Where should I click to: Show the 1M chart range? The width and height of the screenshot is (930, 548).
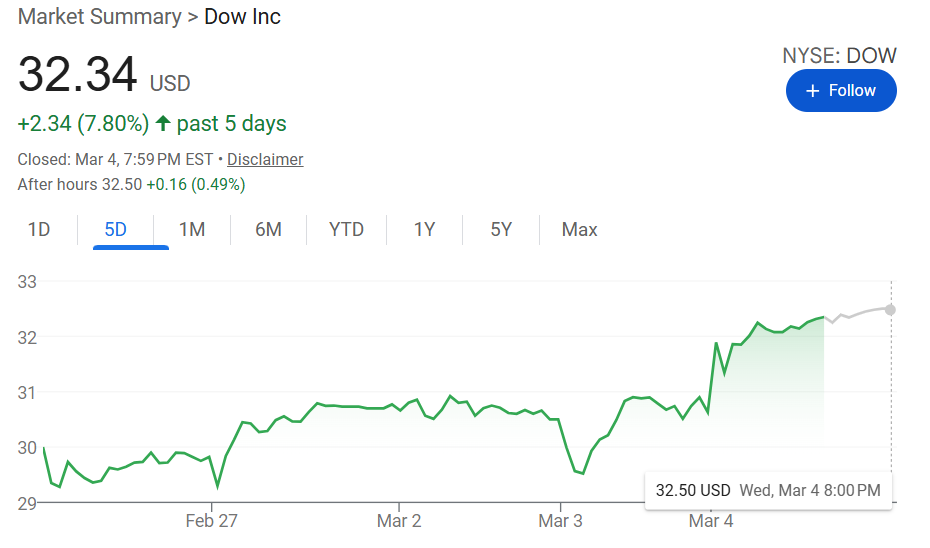(192, 230)
